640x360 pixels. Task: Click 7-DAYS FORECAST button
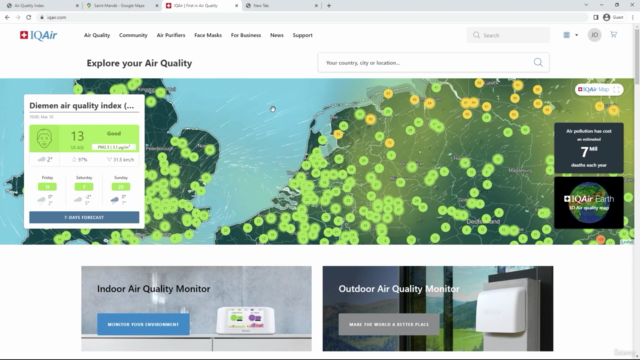pos(84,217)
